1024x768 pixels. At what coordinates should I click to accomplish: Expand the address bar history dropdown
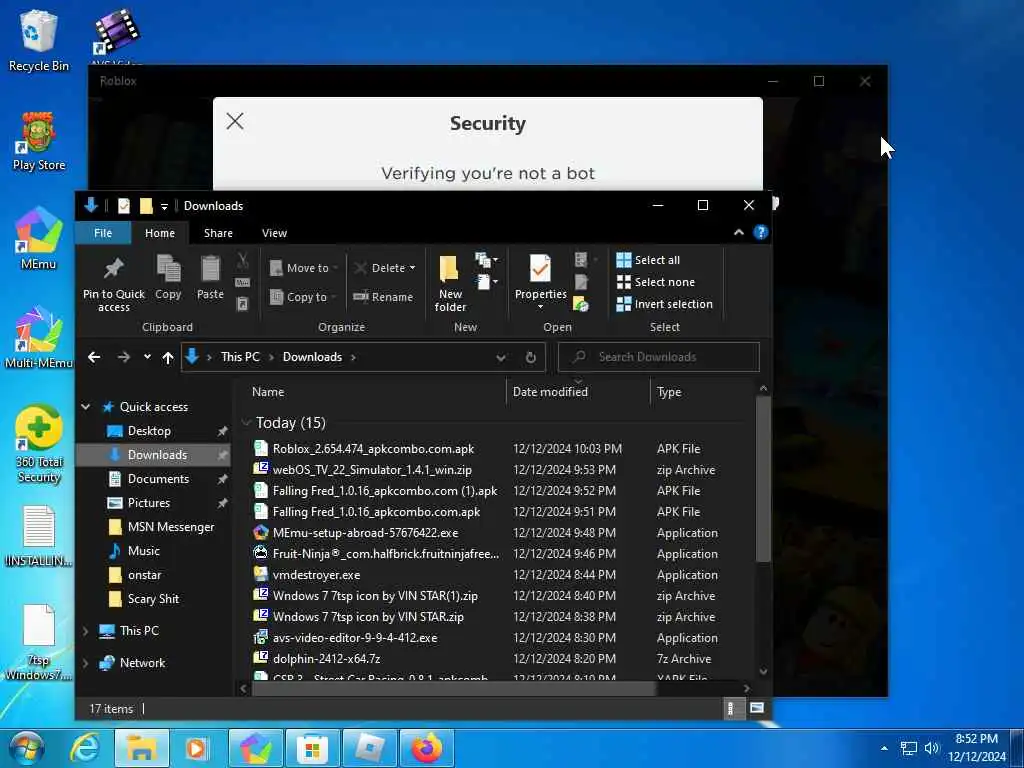coord(501,357)
